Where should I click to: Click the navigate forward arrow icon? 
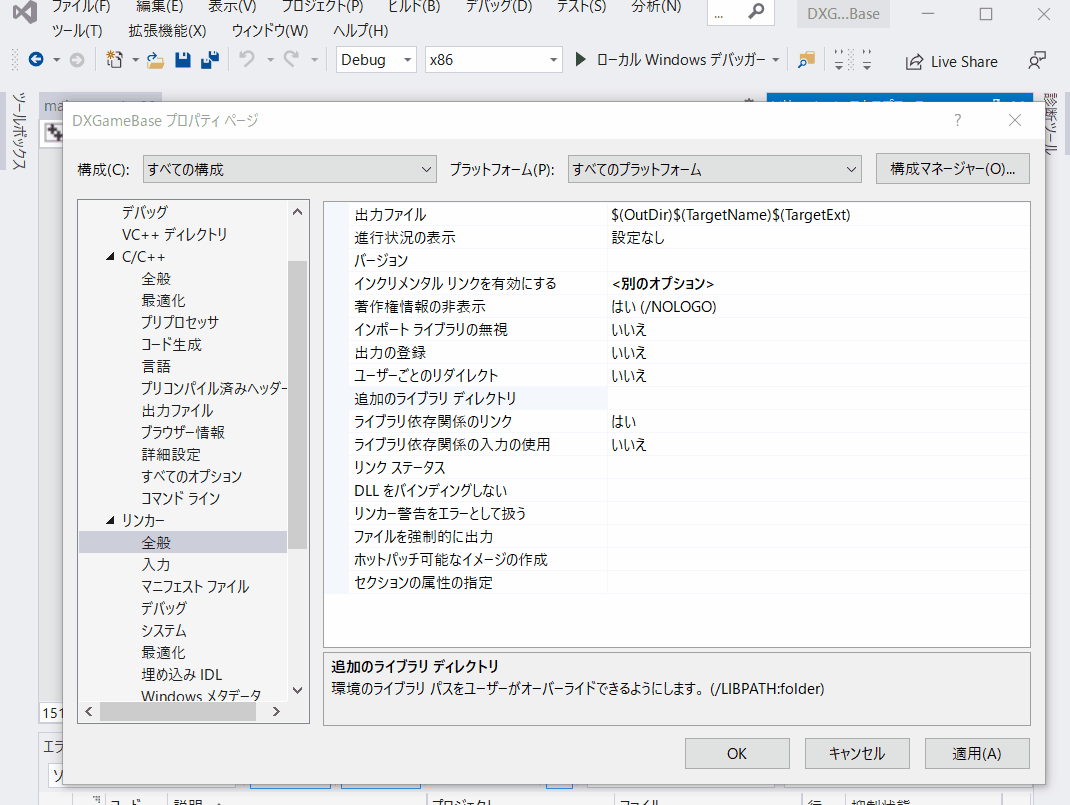pyautogui.click(x=77, y=60)
